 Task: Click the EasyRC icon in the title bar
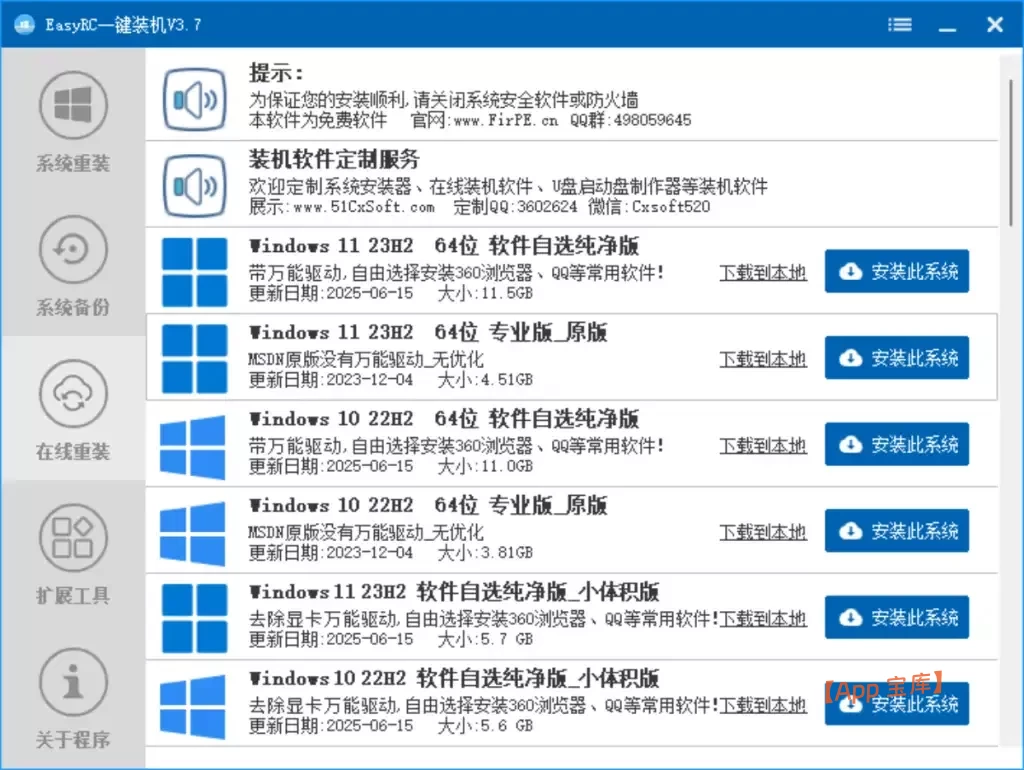pos(21,24)
